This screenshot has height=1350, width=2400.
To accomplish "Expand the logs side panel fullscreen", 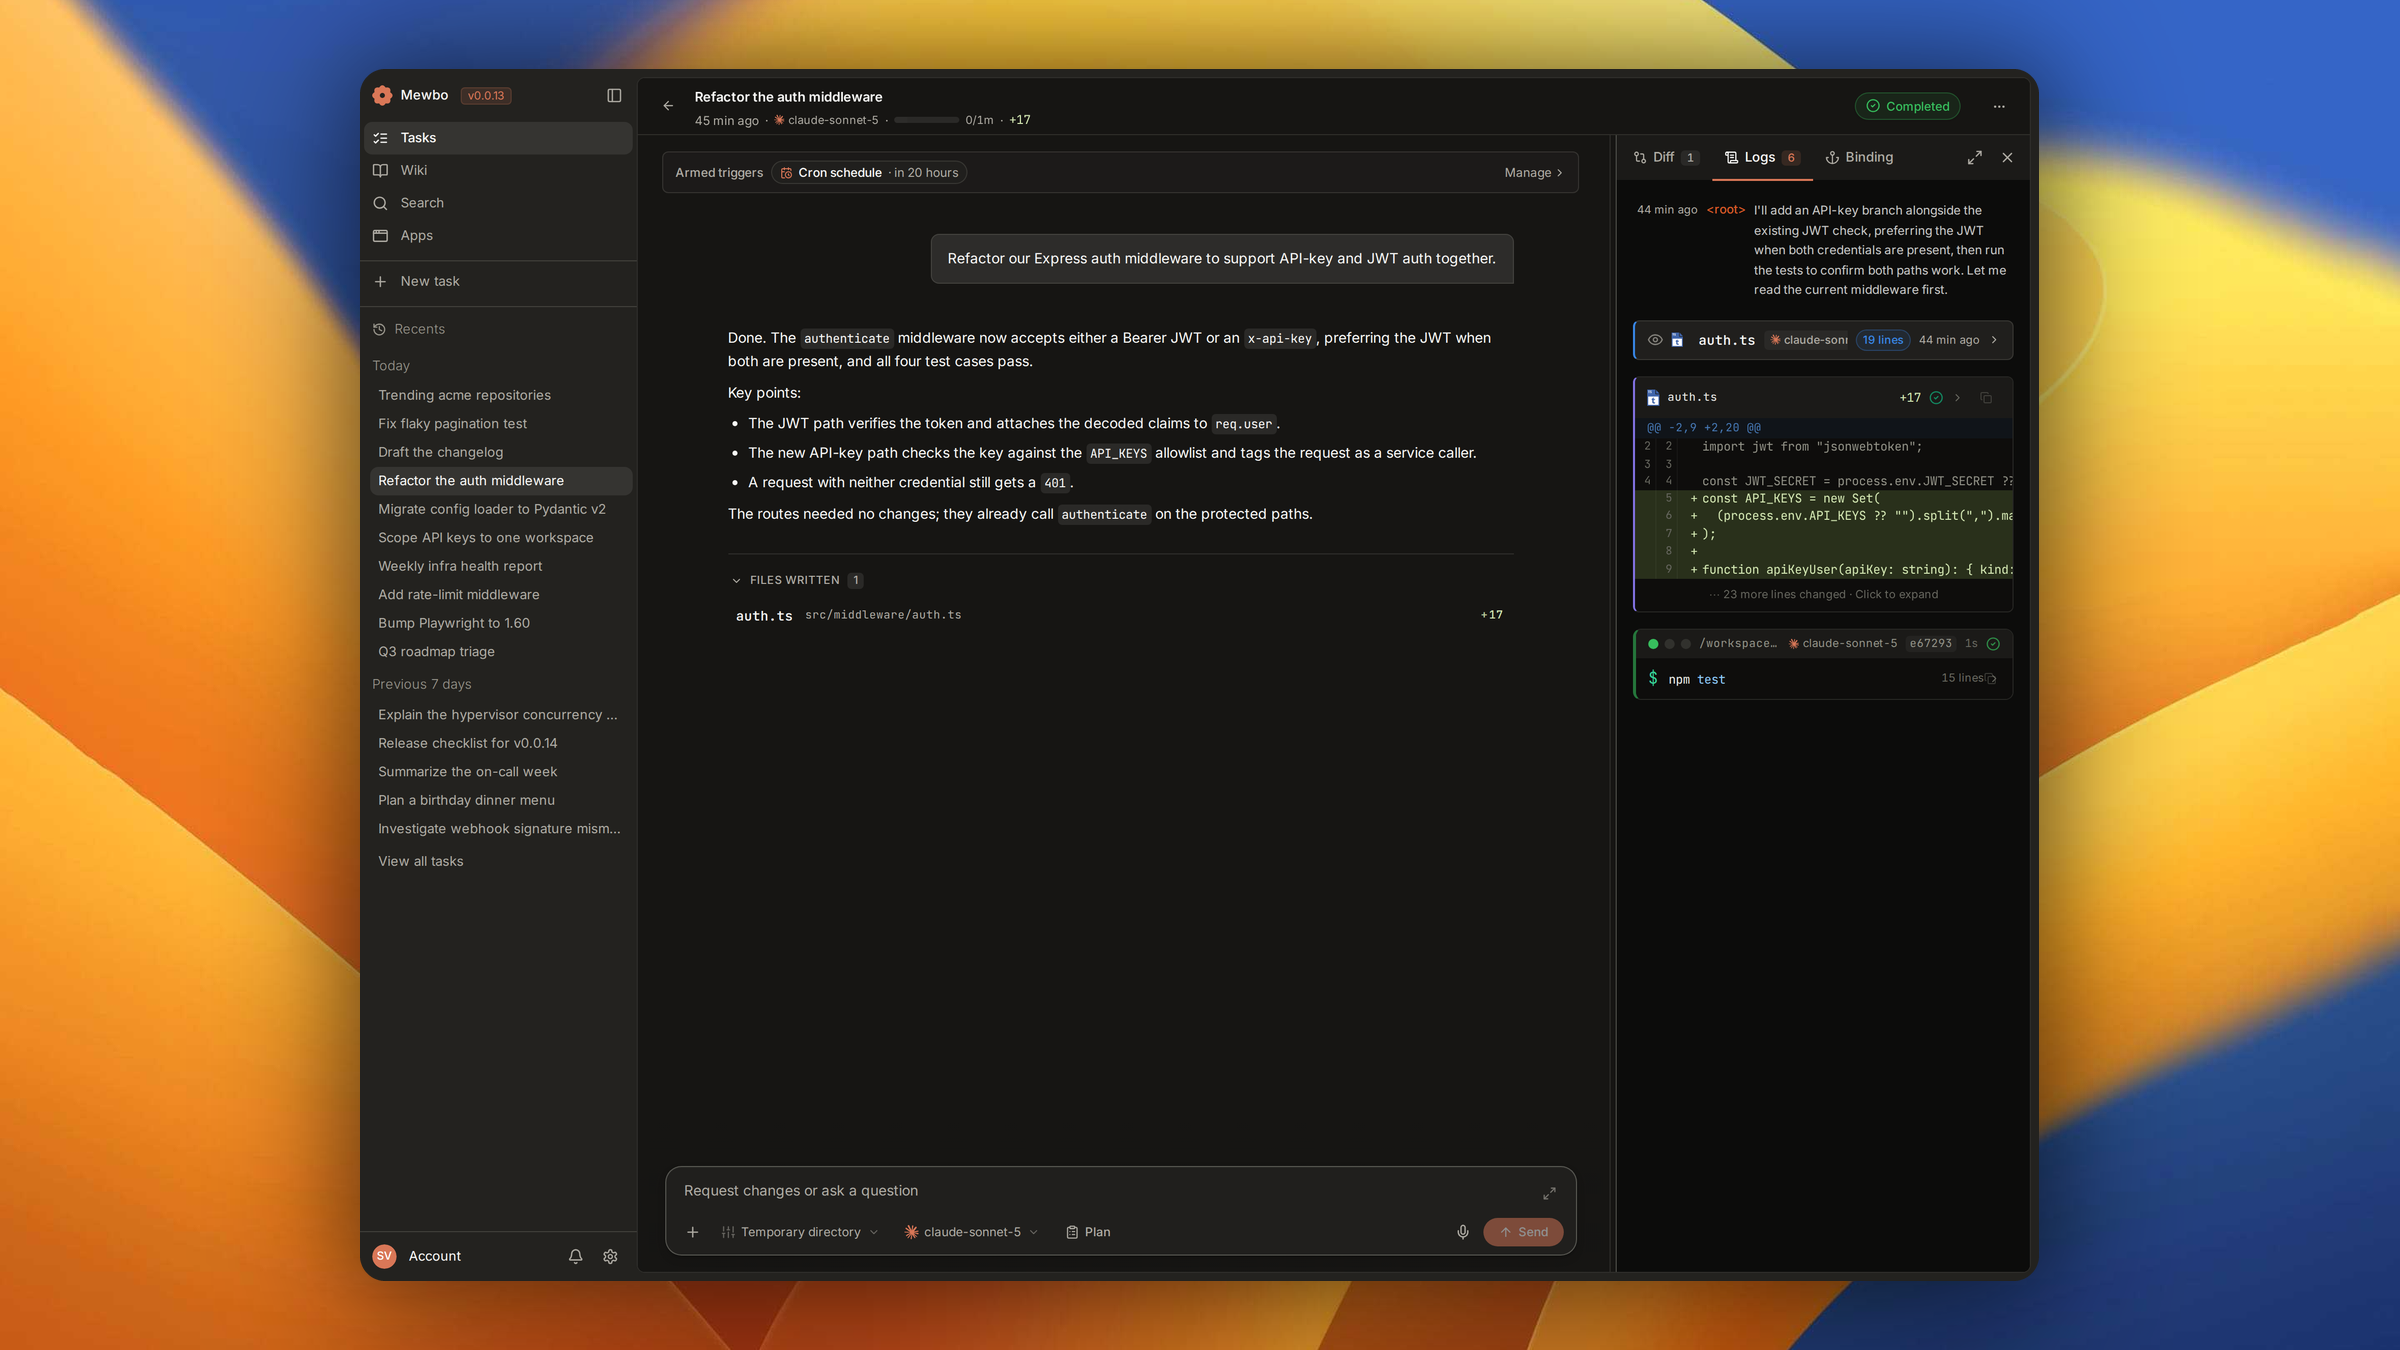I will click(x=1975, y=158).
